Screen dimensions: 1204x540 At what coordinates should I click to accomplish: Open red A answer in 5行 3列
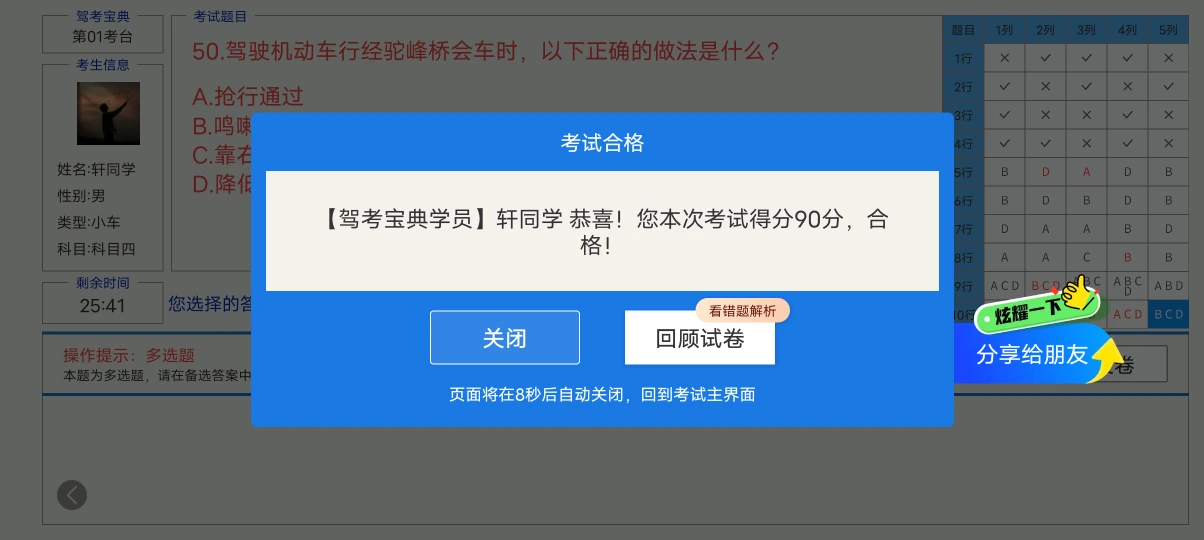point(1086,172)
